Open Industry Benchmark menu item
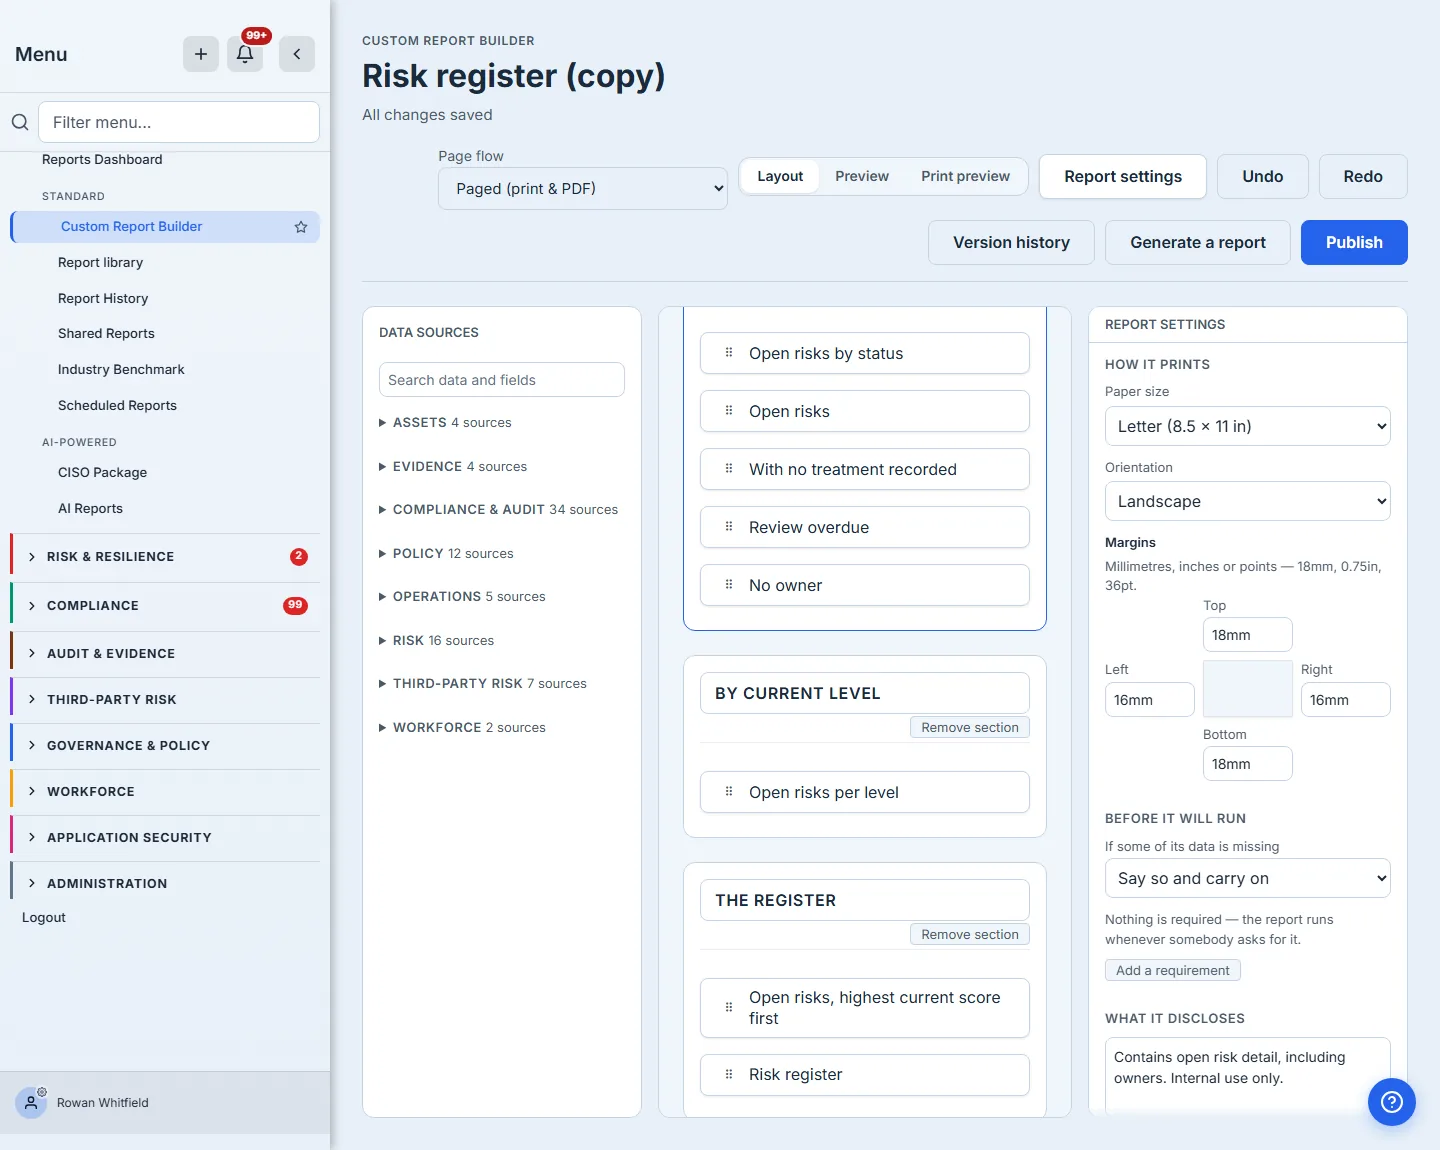Viewport: 1440px width, 1150px height. pyautogui.click(x=121, y=369)
